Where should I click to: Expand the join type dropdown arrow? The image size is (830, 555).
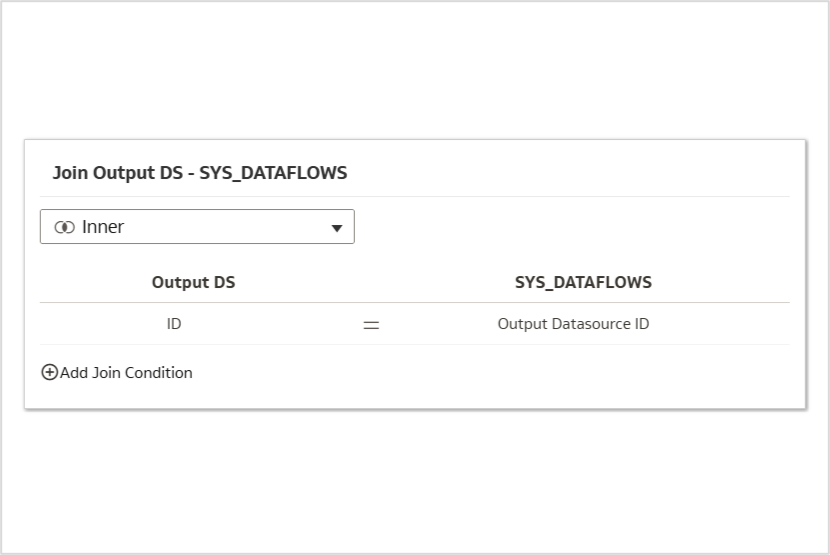337,228
